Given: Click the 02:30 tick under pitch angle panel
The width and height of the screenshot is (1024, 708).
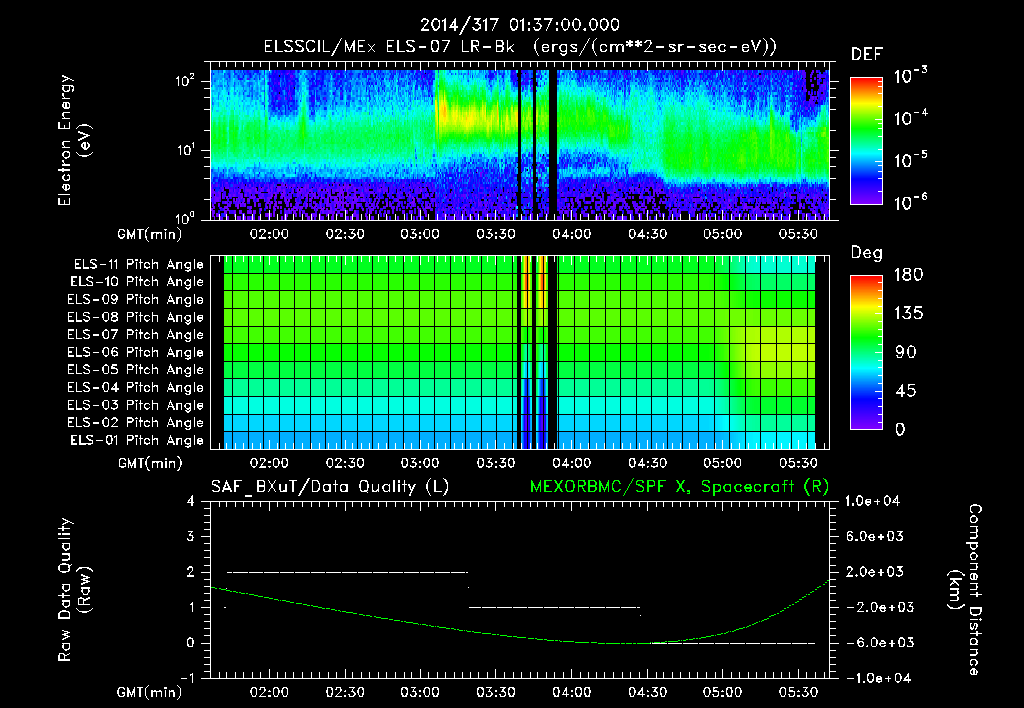Looking at the screenshot, I should pos(345,463).
